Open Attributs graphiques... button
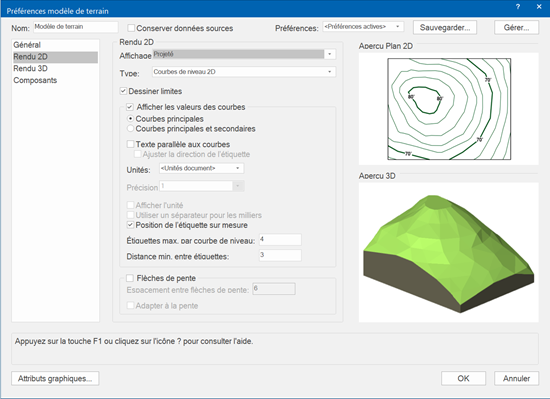550x399 pixels. coord(55,379)
